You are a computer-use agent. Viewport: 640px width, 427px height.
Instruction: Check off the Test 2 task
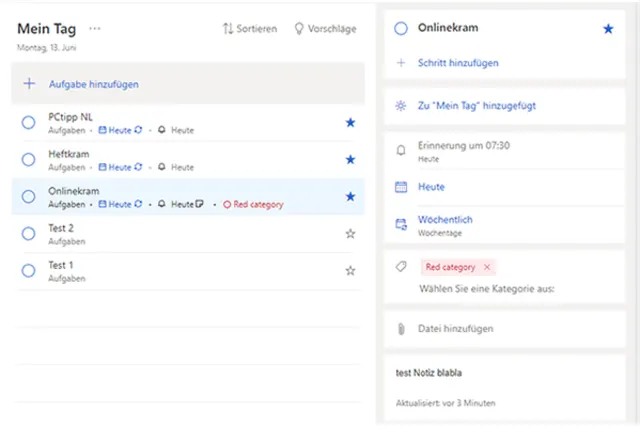point(28,233)
